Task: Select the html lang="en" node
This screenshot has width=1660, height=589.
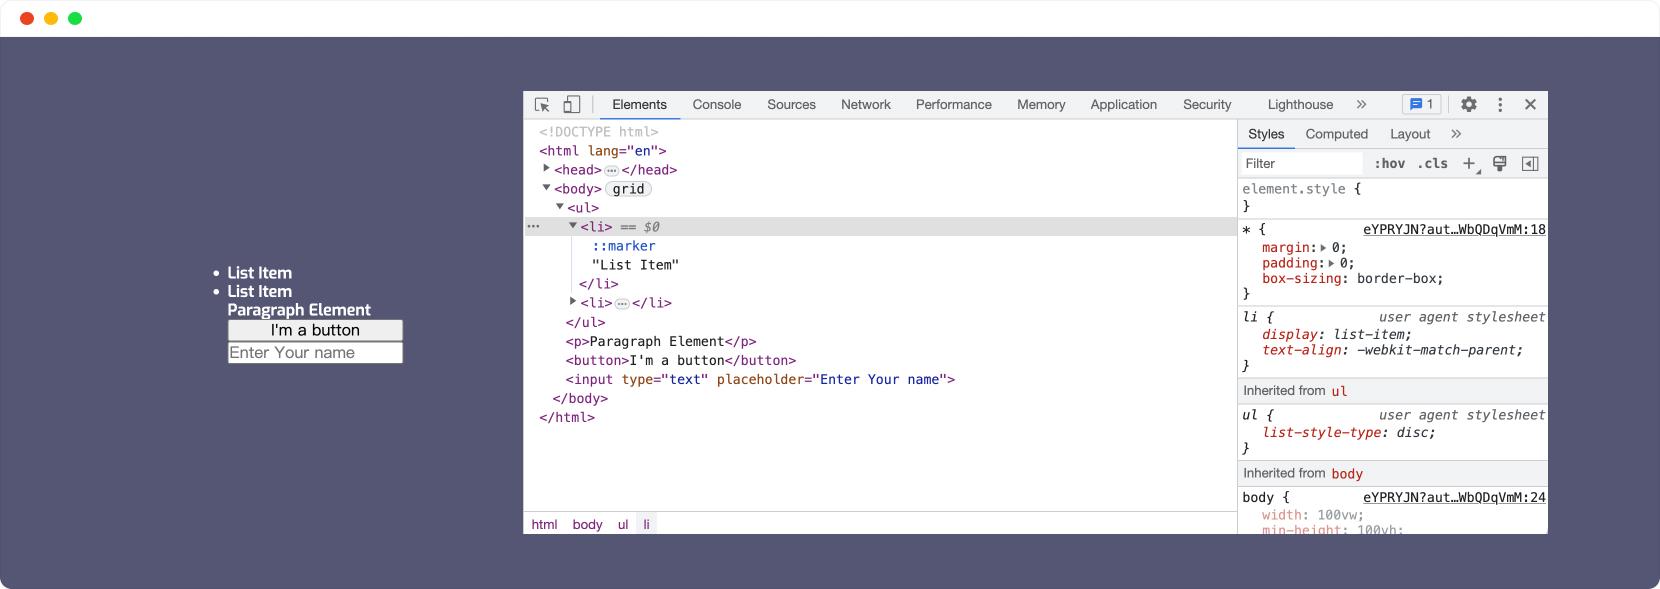Action: coord(603,151)
